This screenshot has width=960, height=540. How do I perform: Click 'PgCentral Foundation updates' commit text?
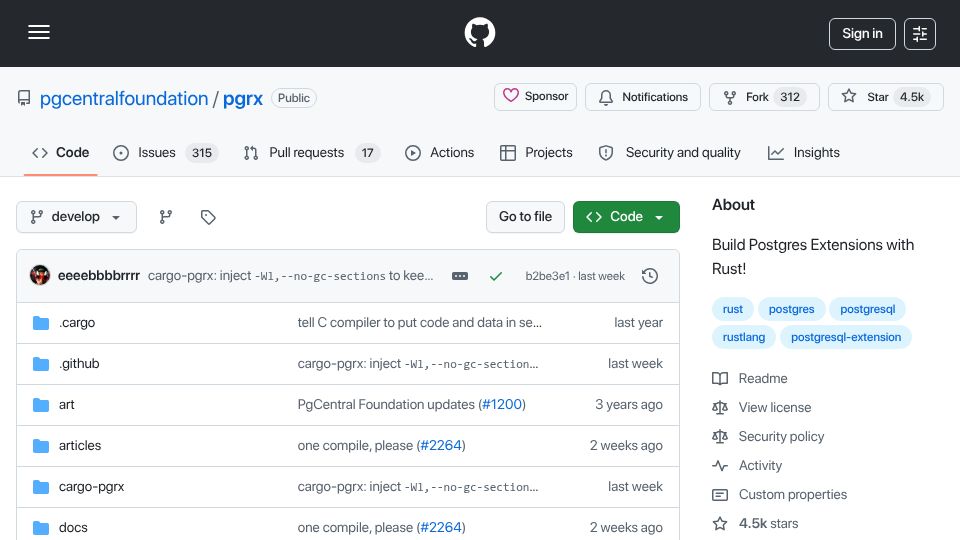(386, 405)
